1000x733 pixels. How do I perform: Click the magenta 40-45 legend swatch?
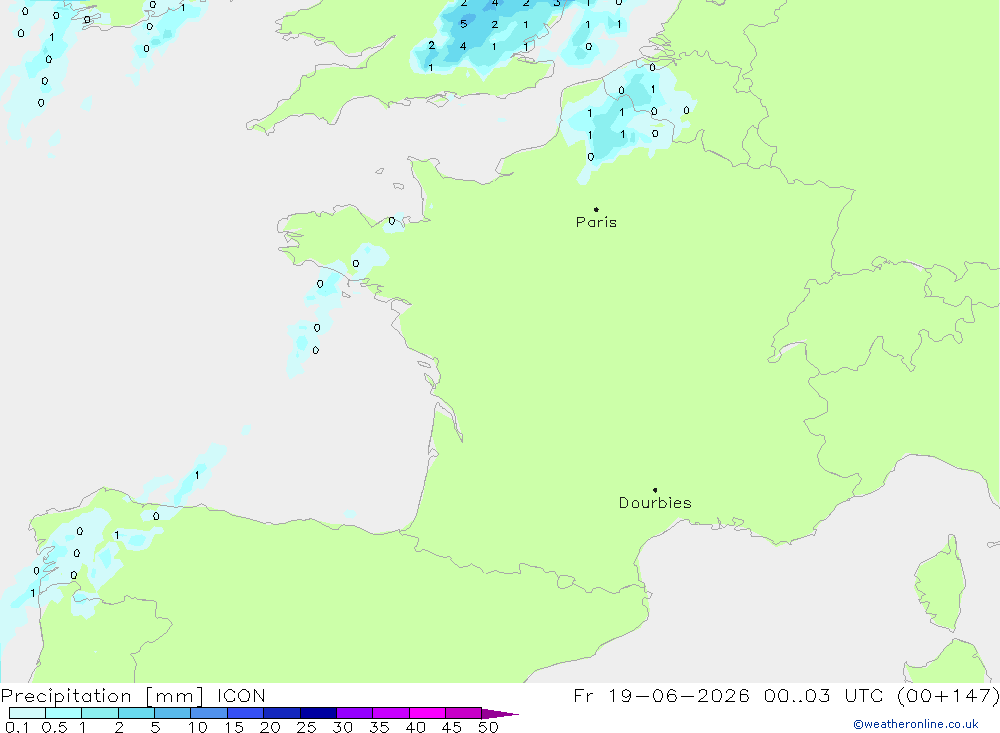click(x=427, y=713)
